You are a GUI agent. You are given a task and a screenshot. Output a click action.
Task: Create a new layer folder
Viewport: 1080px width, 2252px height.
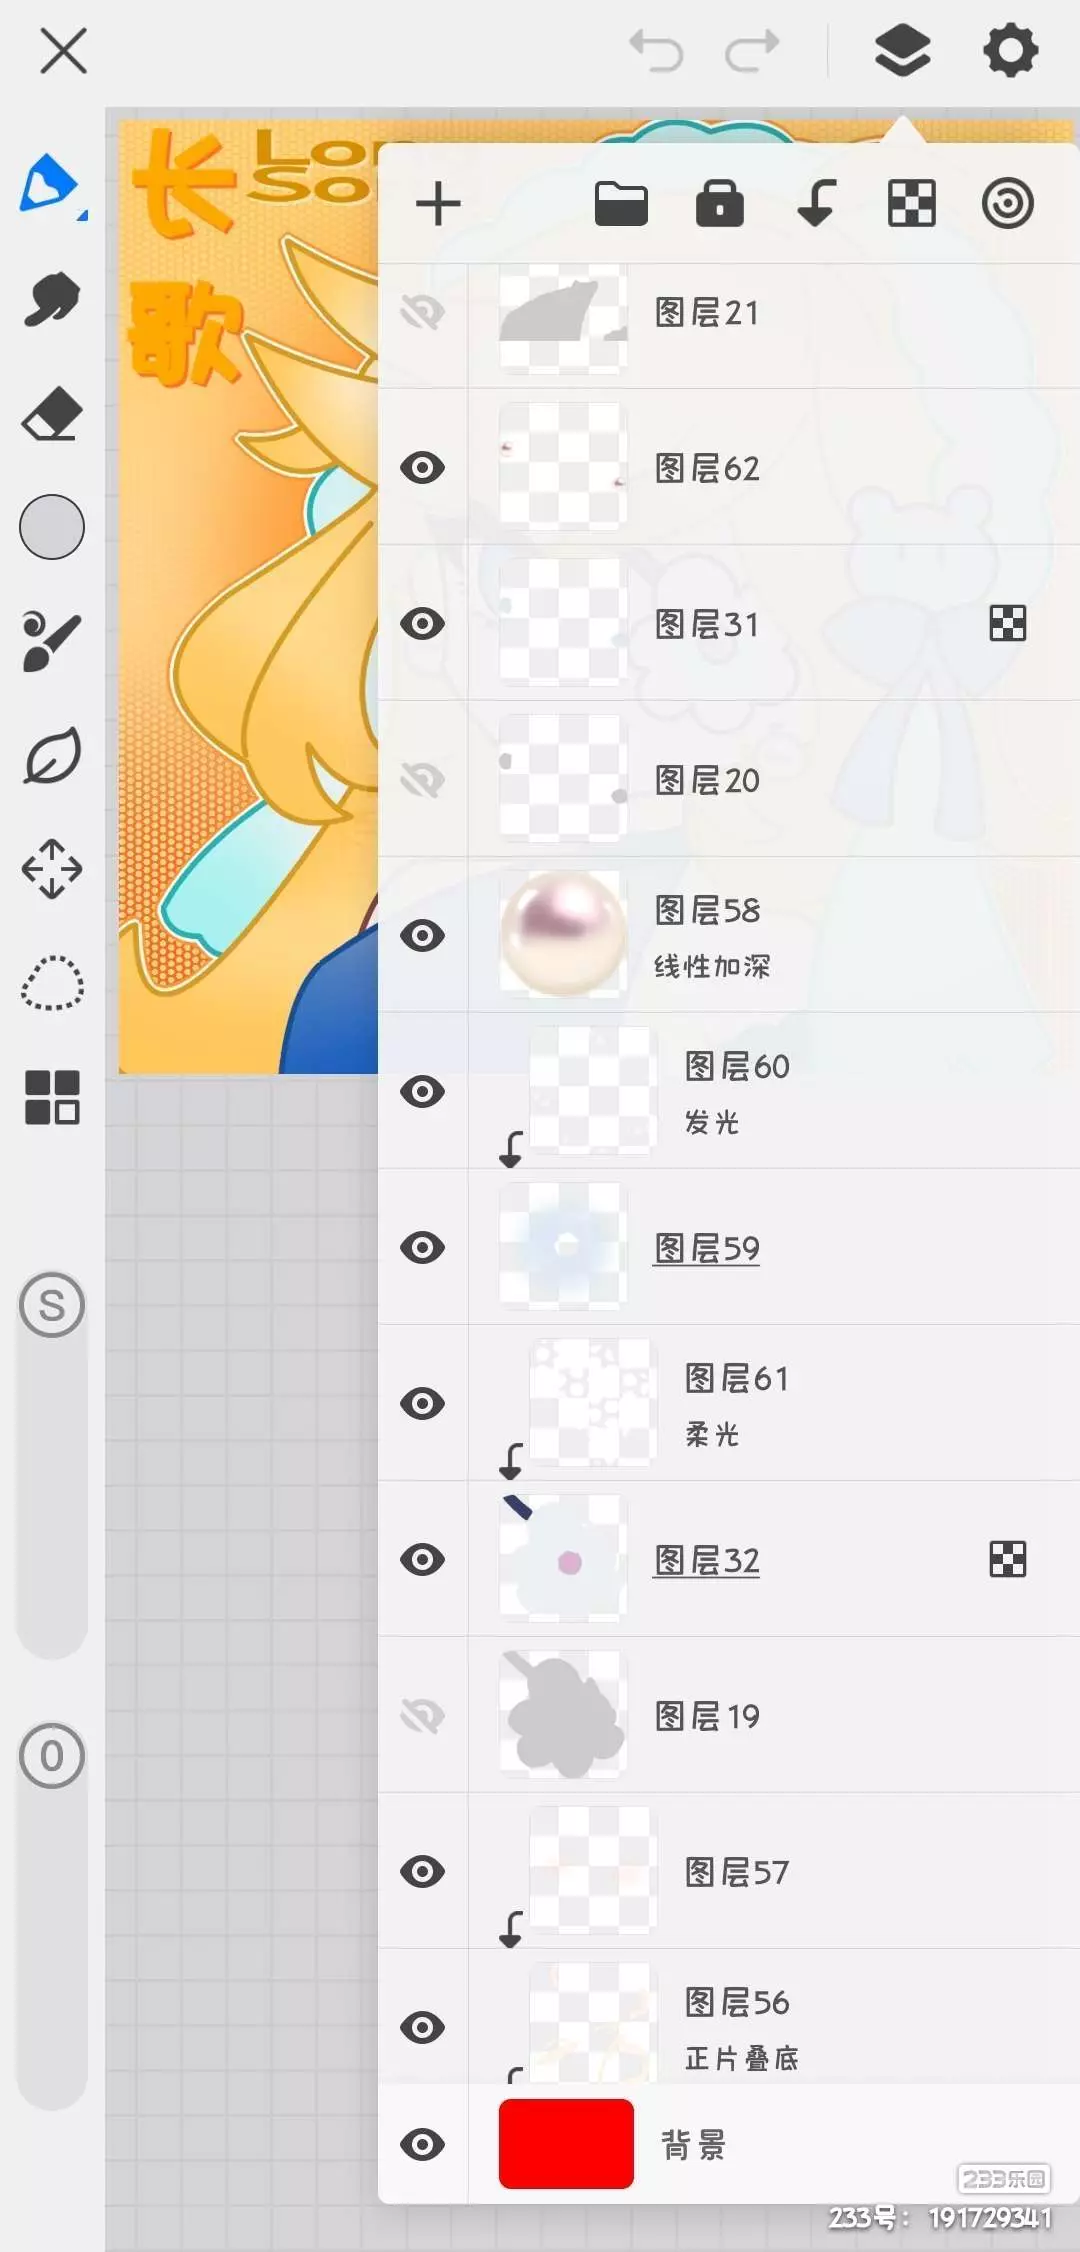point(621,204)
